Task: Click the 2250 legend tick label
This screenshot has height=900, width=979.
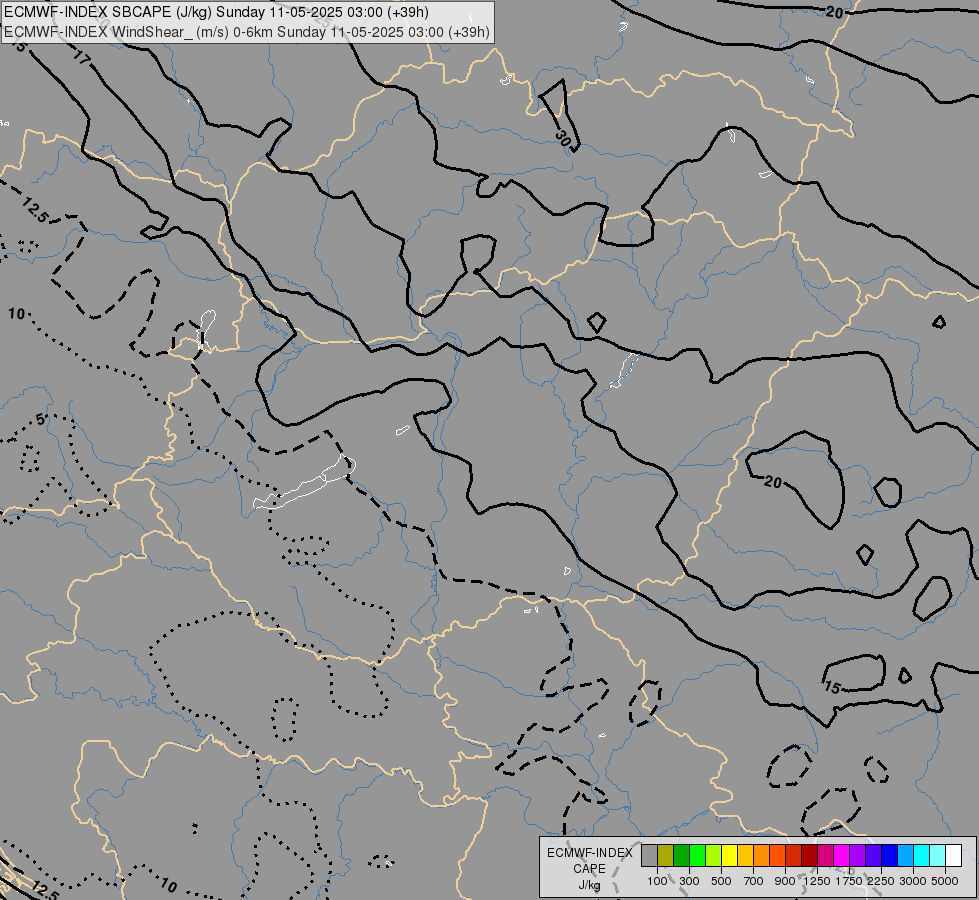Action: coord(881,881)
